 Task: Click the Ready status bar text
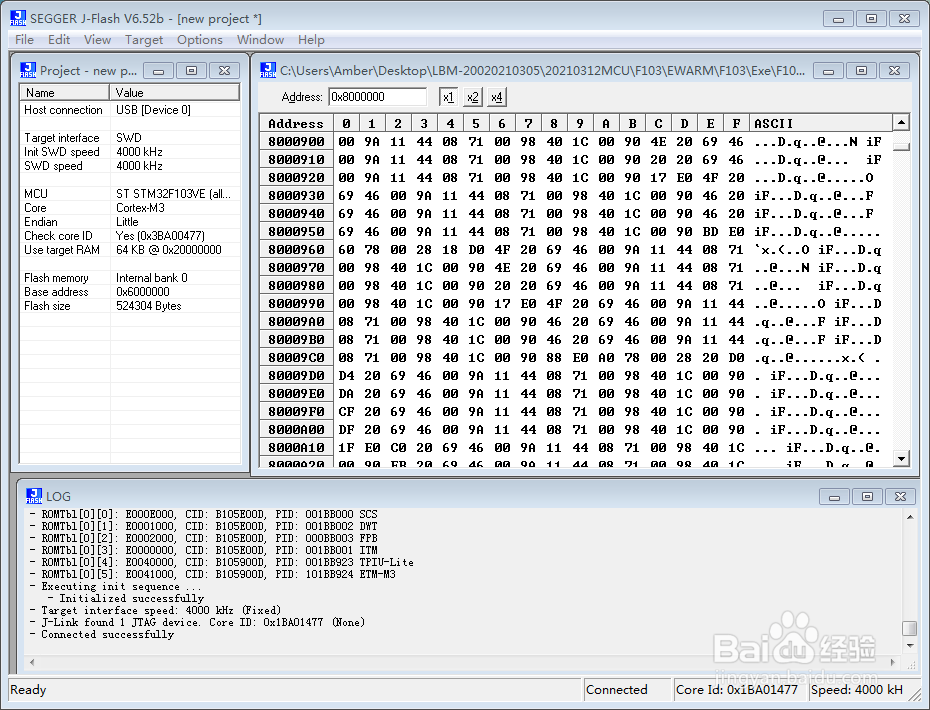tap(28, 690)
